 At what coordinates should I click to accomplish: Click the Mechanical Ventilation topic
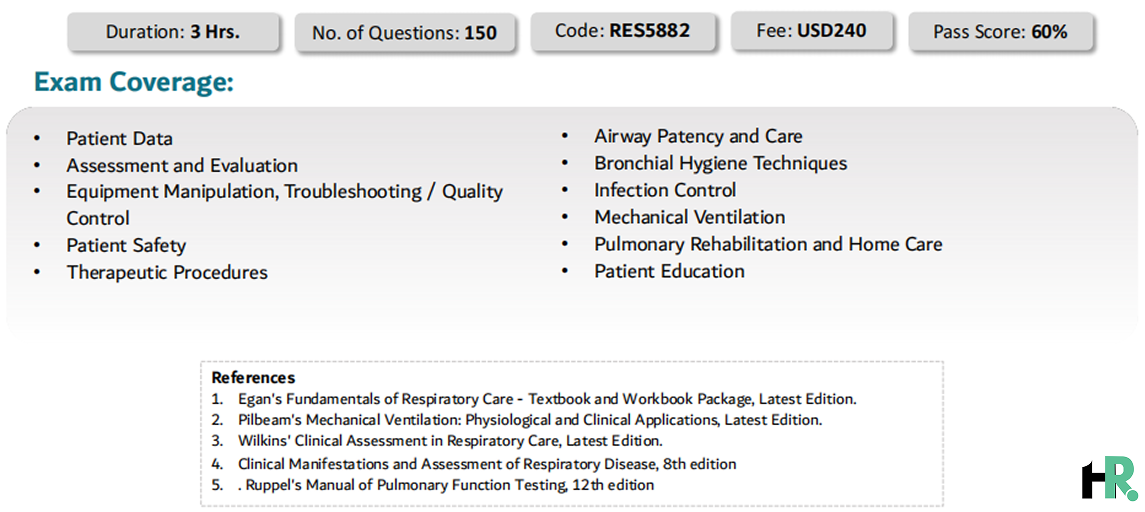689,217
